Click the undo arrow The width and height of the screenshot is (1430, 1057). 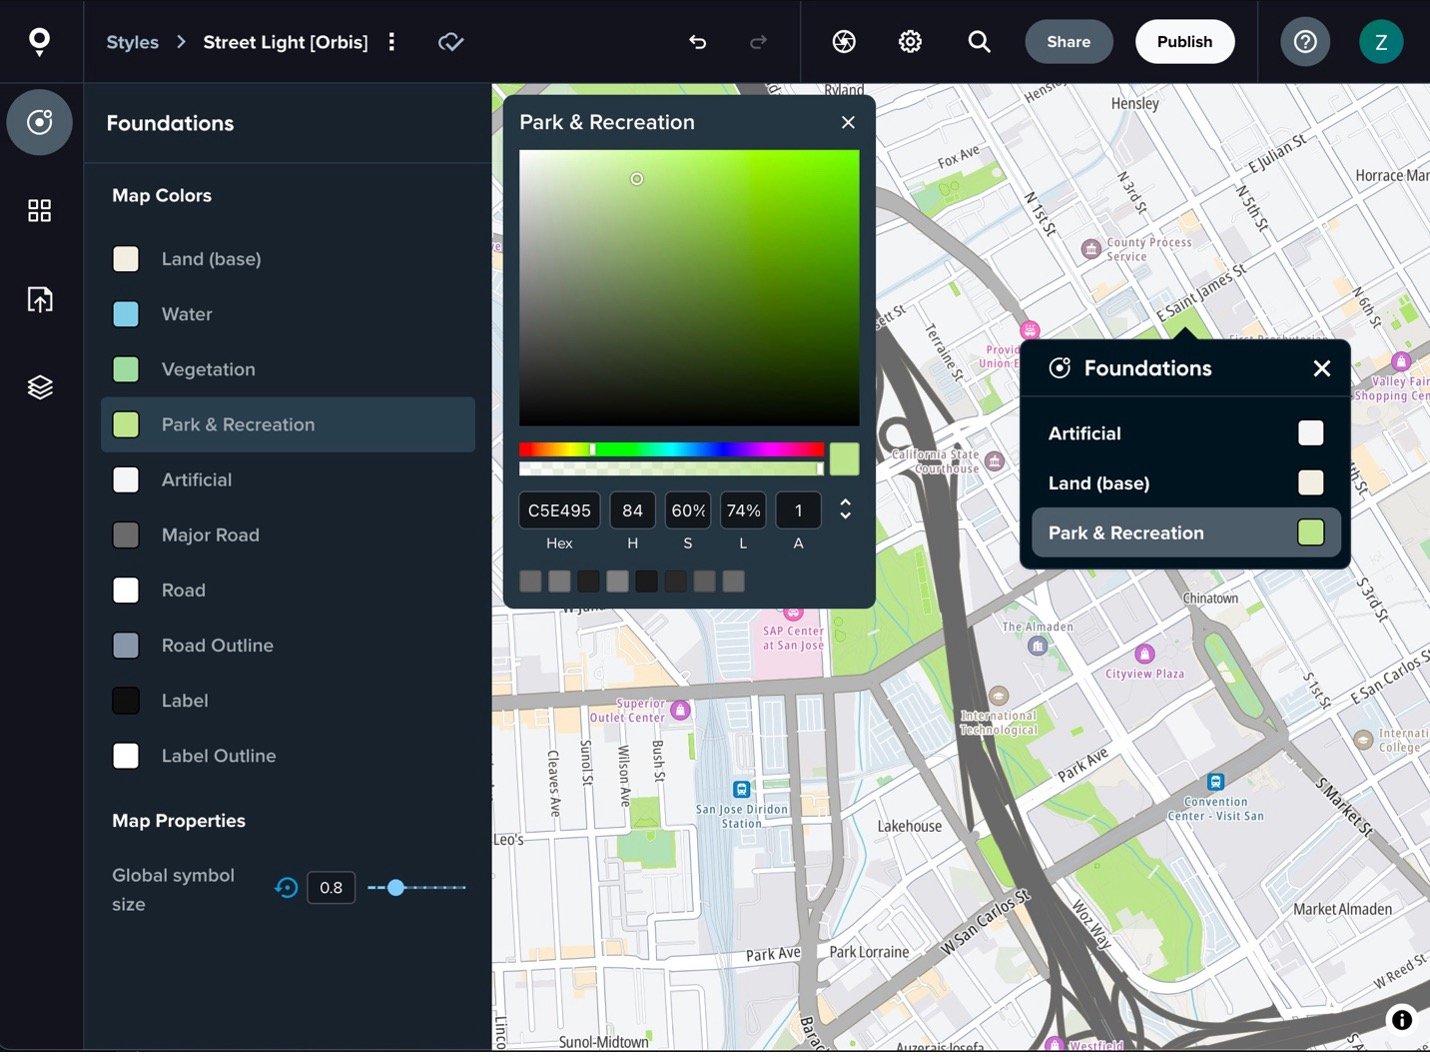(697, 42)
